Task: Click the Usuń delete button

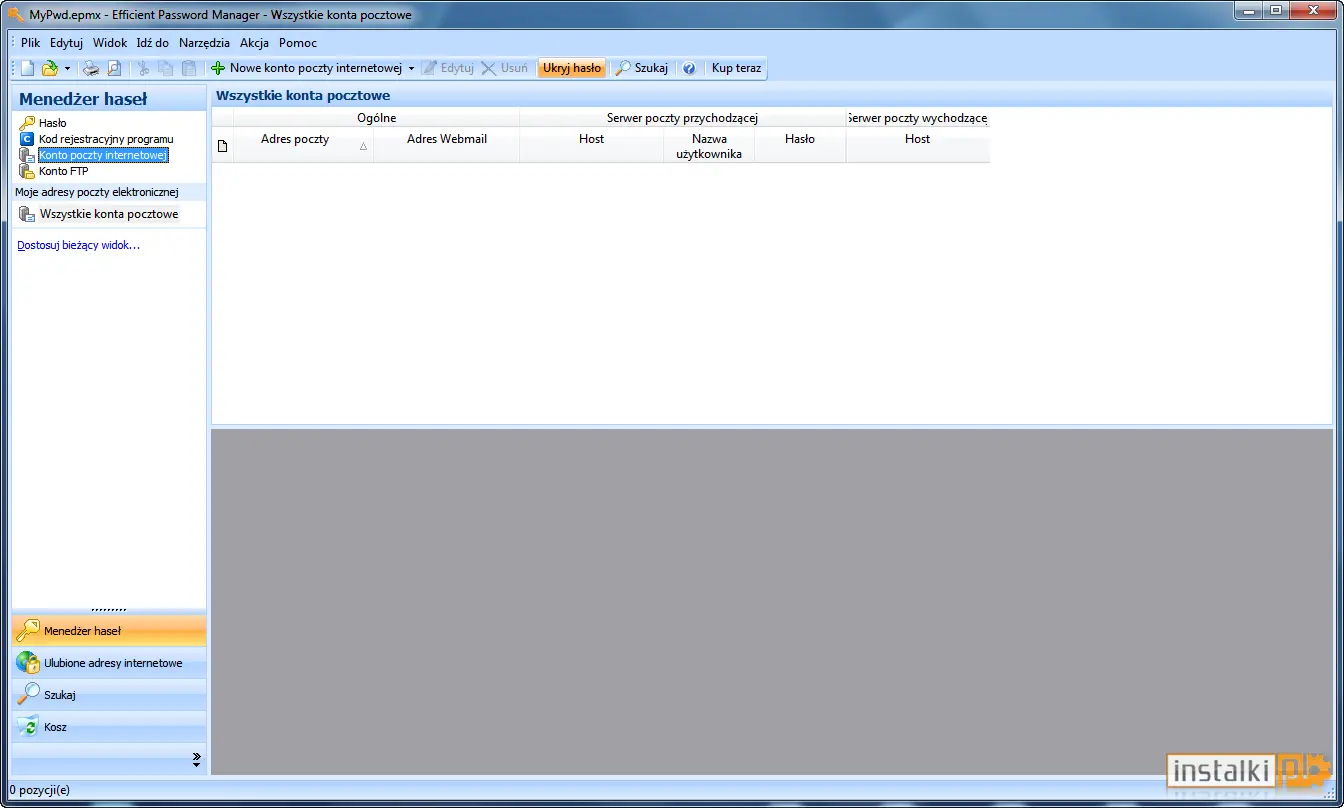Action: pos(504,68)
